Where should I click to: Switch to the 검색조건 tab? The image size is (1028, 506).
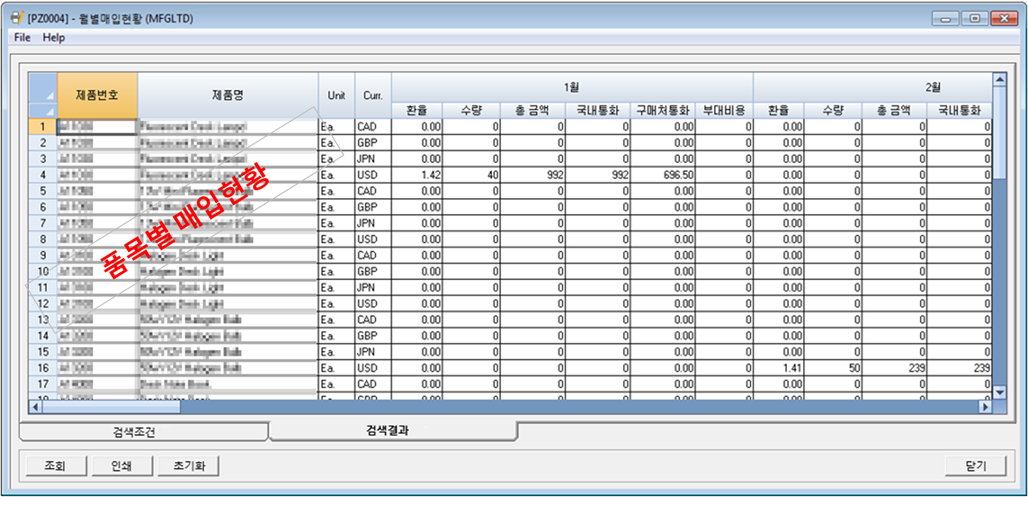click(x=144, y=433)
